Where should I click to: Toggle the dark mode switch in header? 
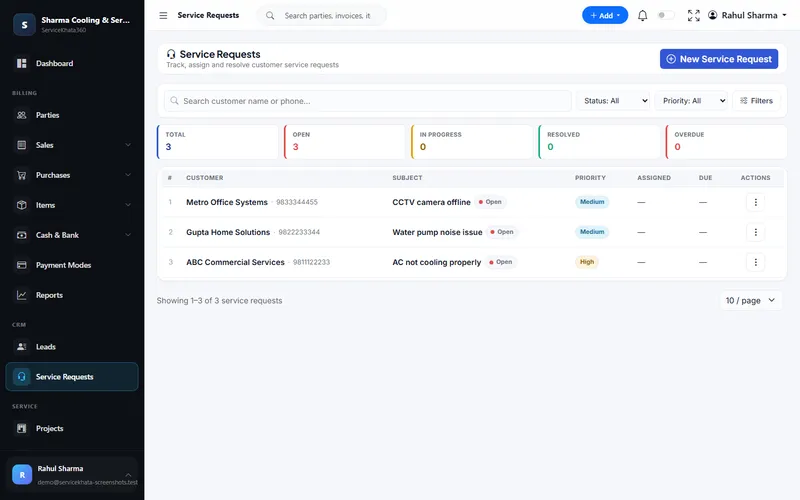[x=665, y=15]
